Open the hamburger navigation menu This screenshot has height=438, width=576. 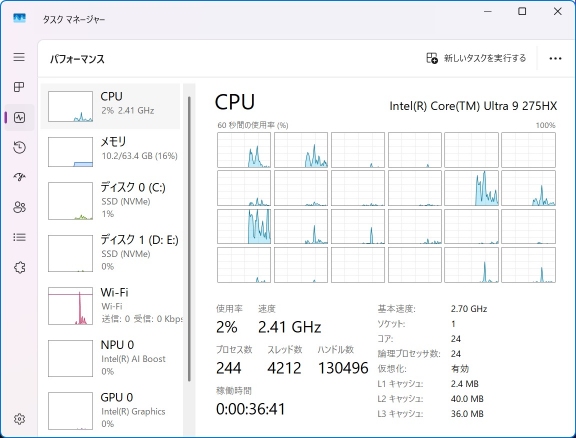tap(19, 57)
